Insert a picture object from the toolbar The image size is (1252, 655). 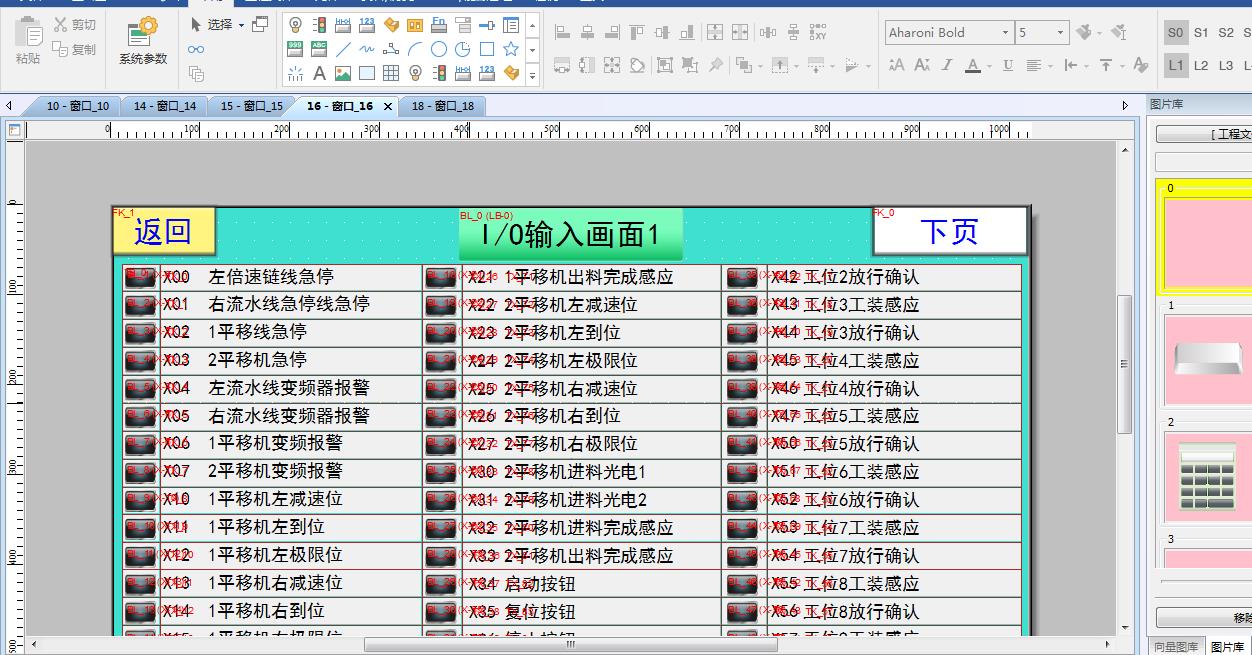pos(343,73)
